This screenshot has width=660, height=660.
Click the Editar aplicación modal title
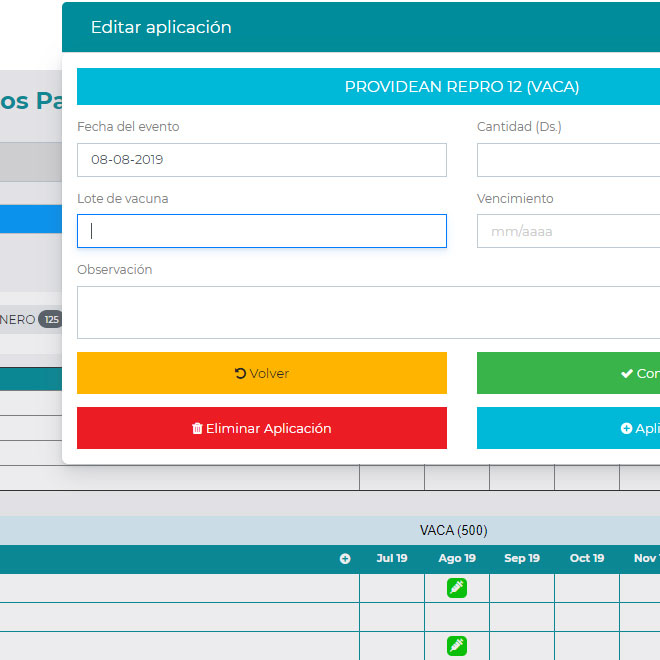click(x=161, y=28)
